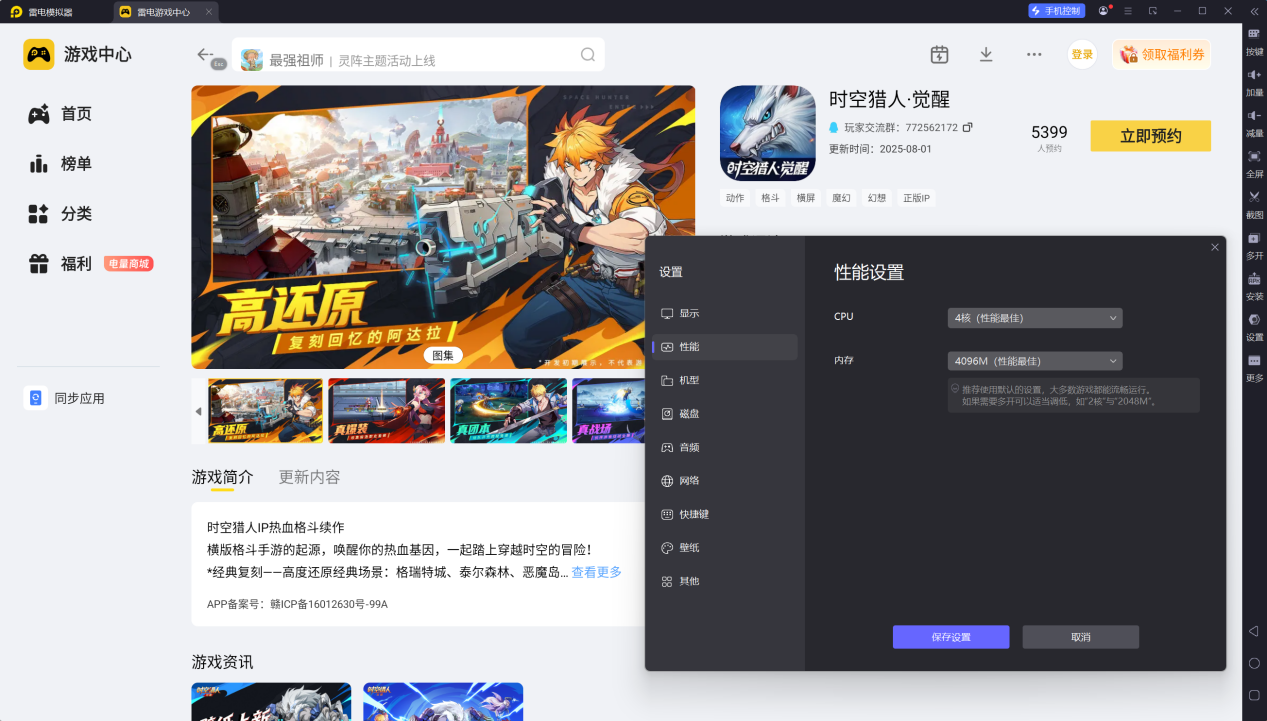The width and height of the screenshot is (1267, 721).
Task: Click 领取福利券 coupon button
Action: (x=1161, y=55)
